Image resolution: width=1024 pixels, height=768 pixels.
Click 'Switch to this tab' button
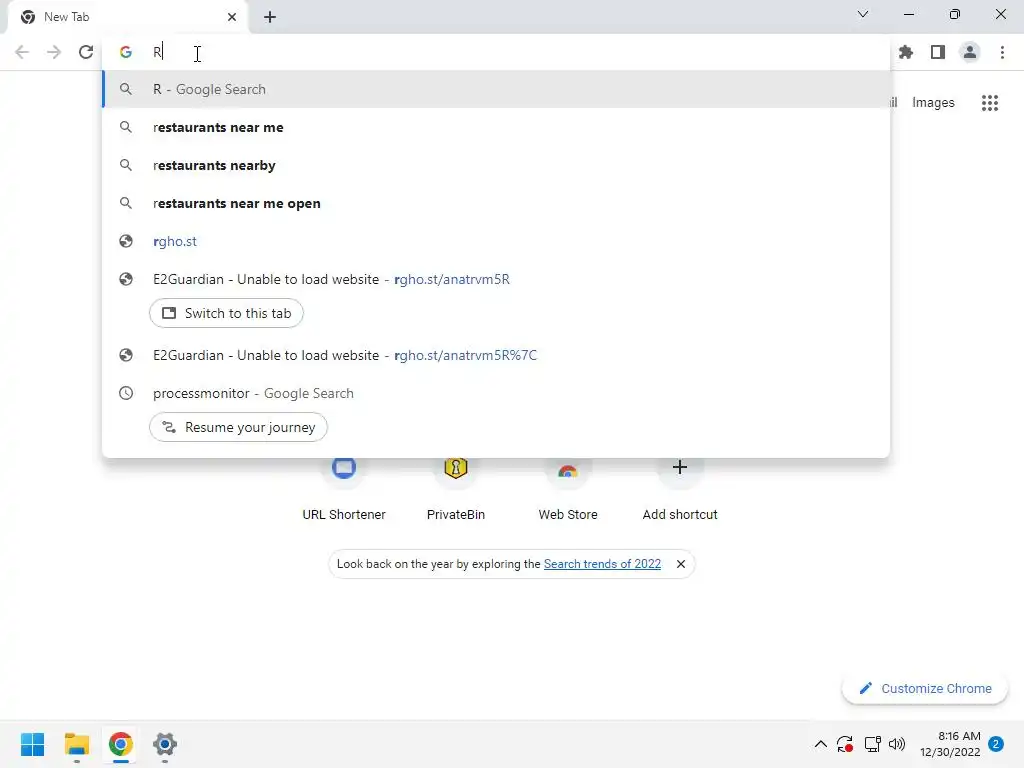click(x=226, y=313)
